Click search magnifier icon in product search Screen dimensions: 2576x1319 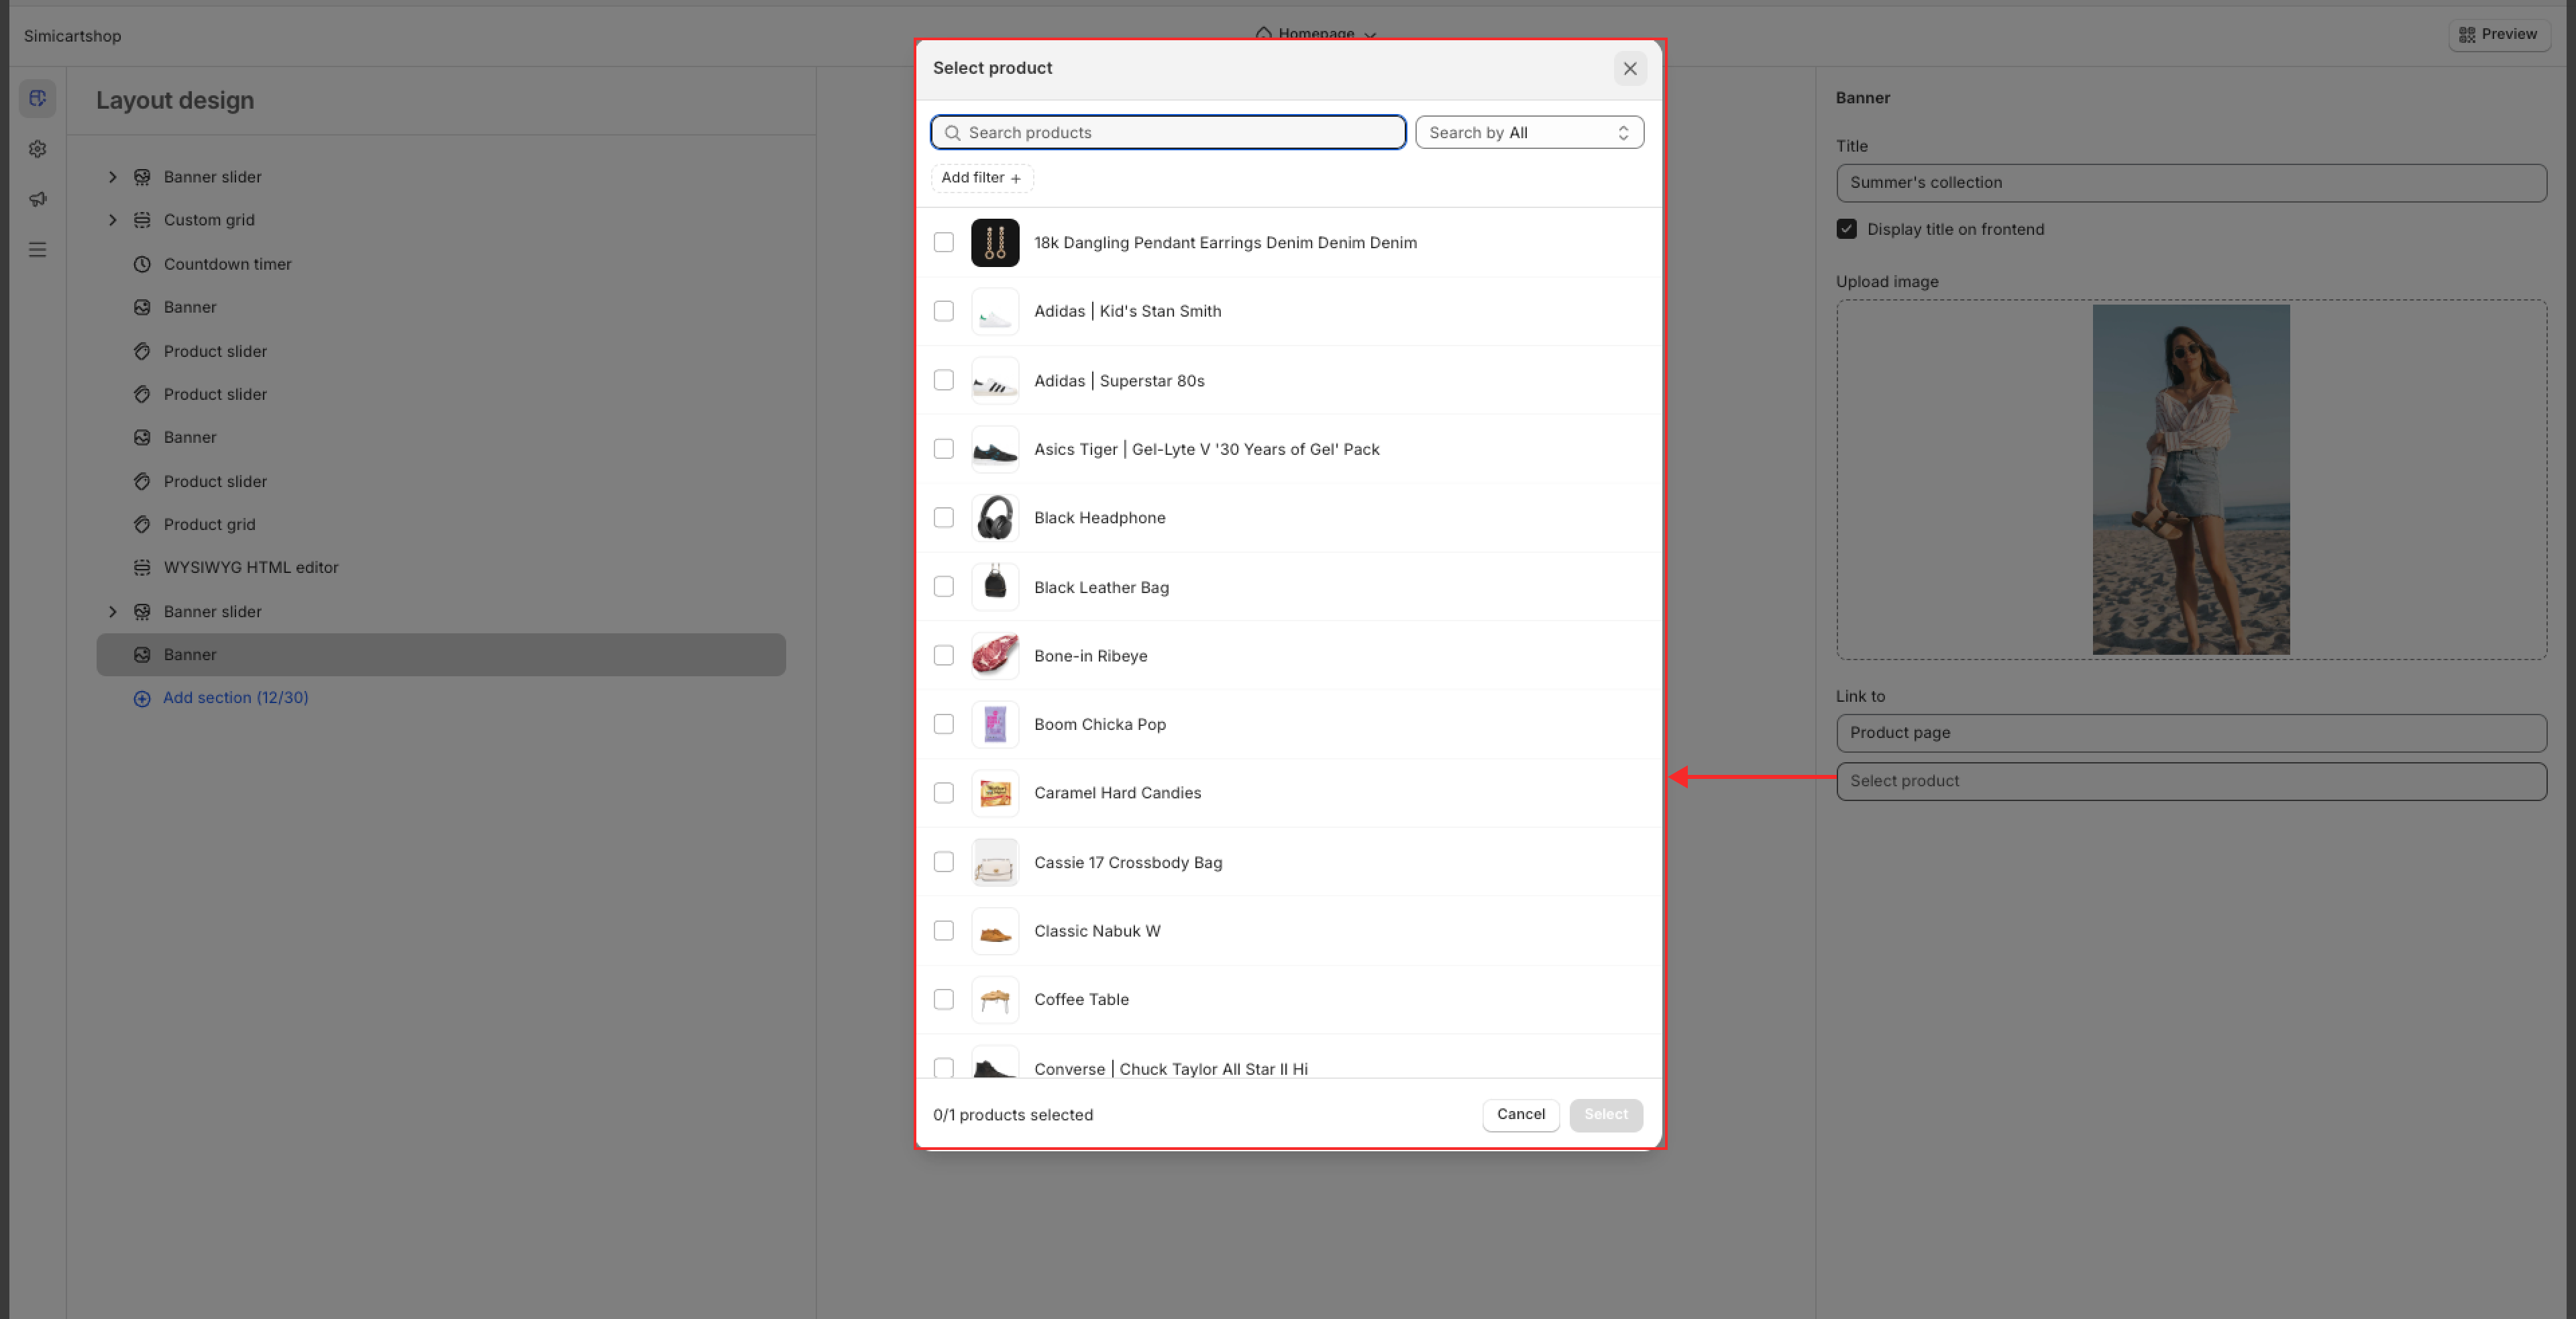tap(952, 133)
